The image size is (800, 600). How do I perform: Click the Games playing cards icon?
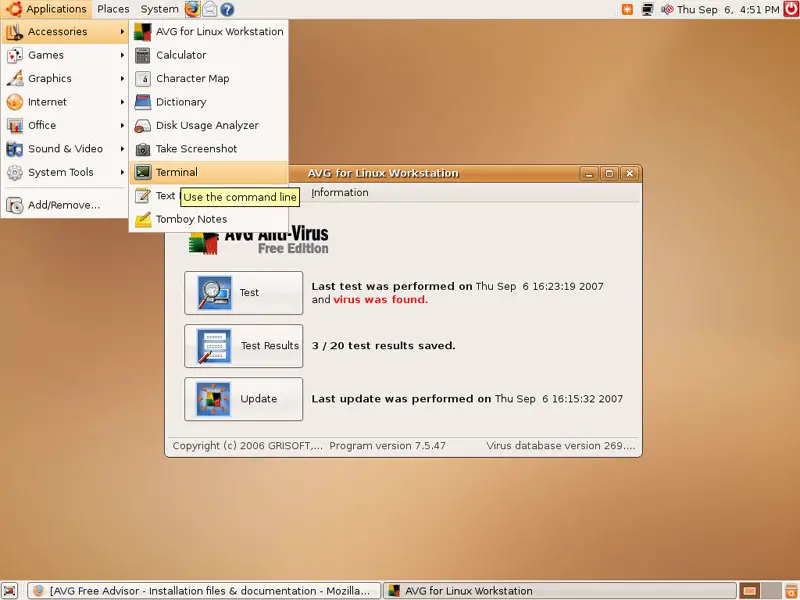point(15,55)
